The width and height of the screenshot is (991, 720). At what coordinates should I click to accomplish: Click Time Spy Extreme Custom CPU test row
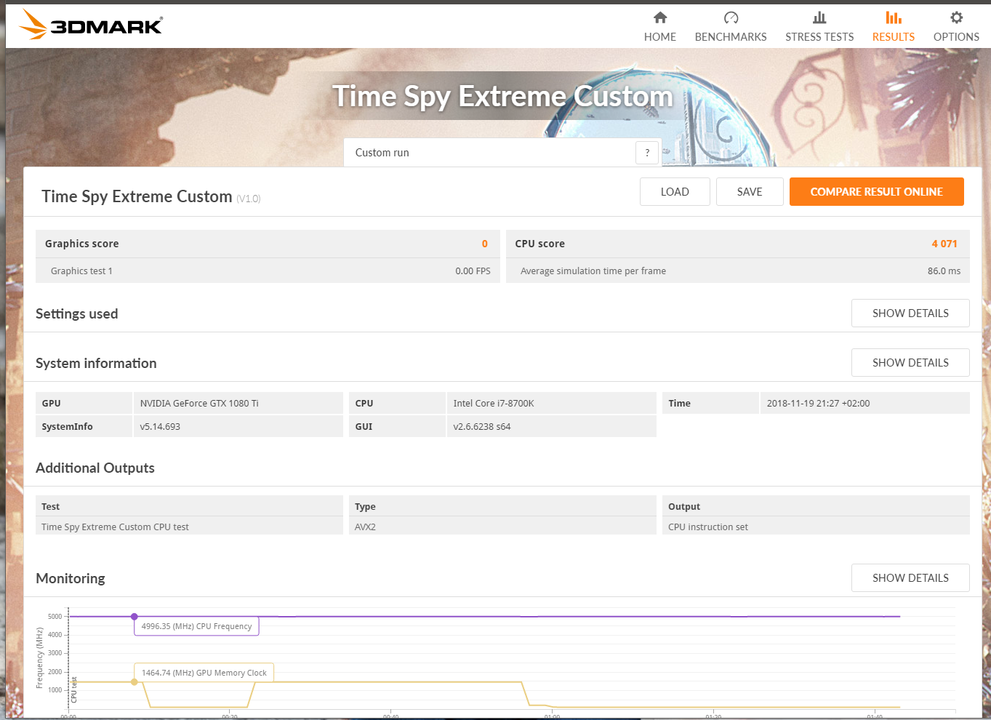coord(189,527)
